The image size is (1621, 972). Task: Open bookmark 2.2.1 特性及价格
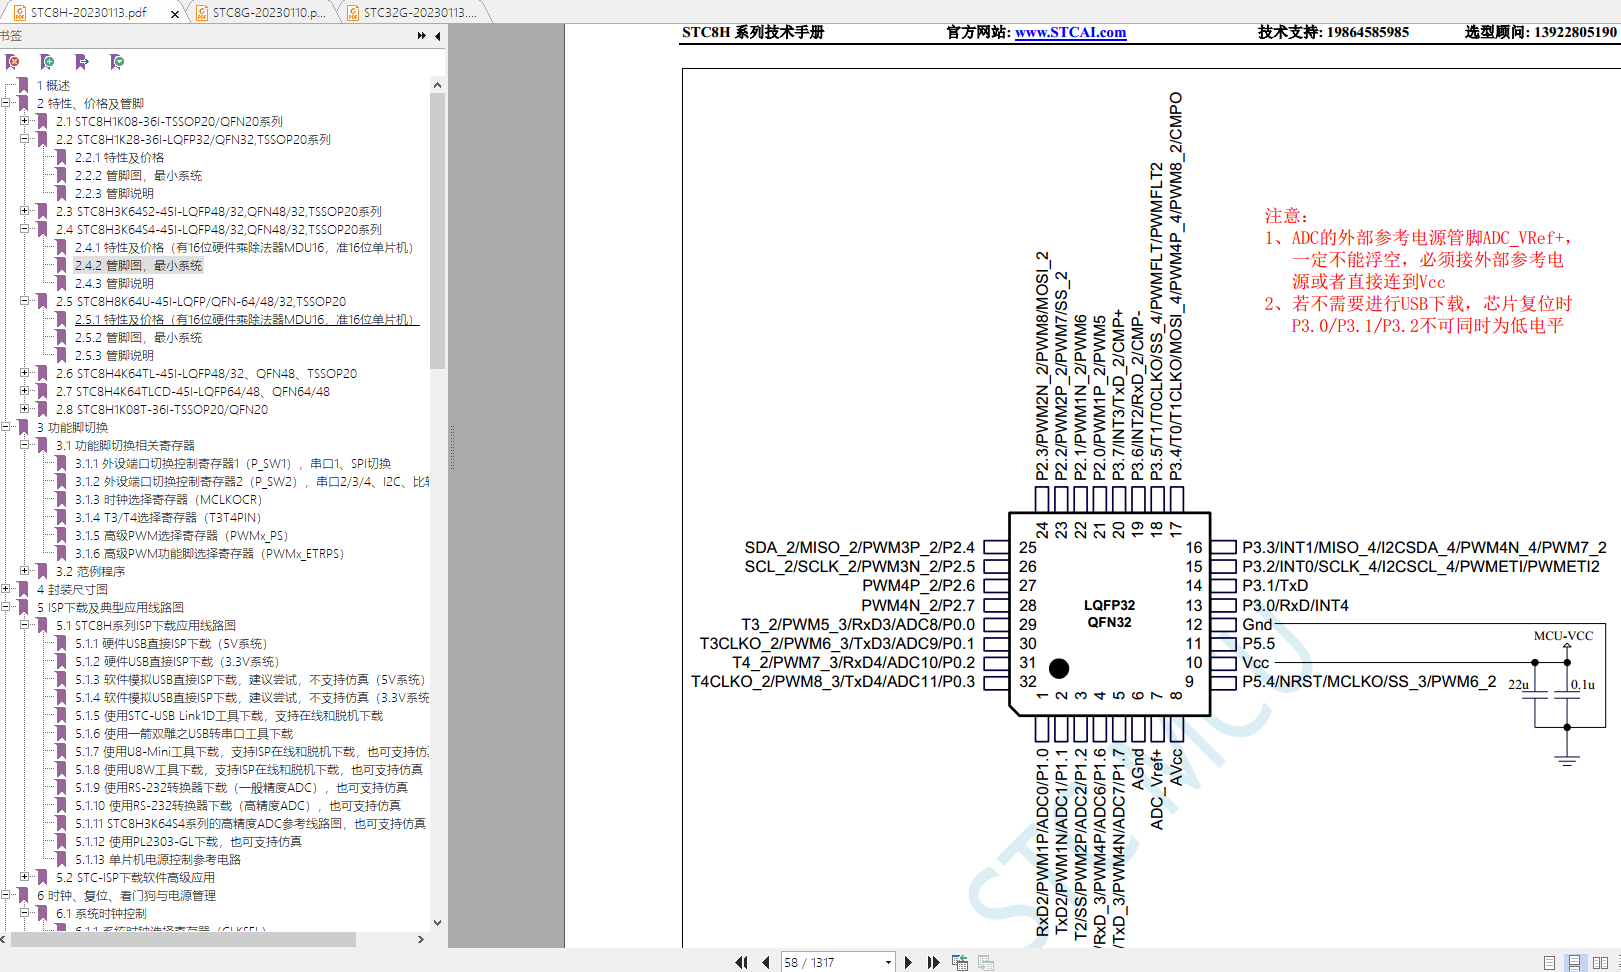click(x=119, y=157)
